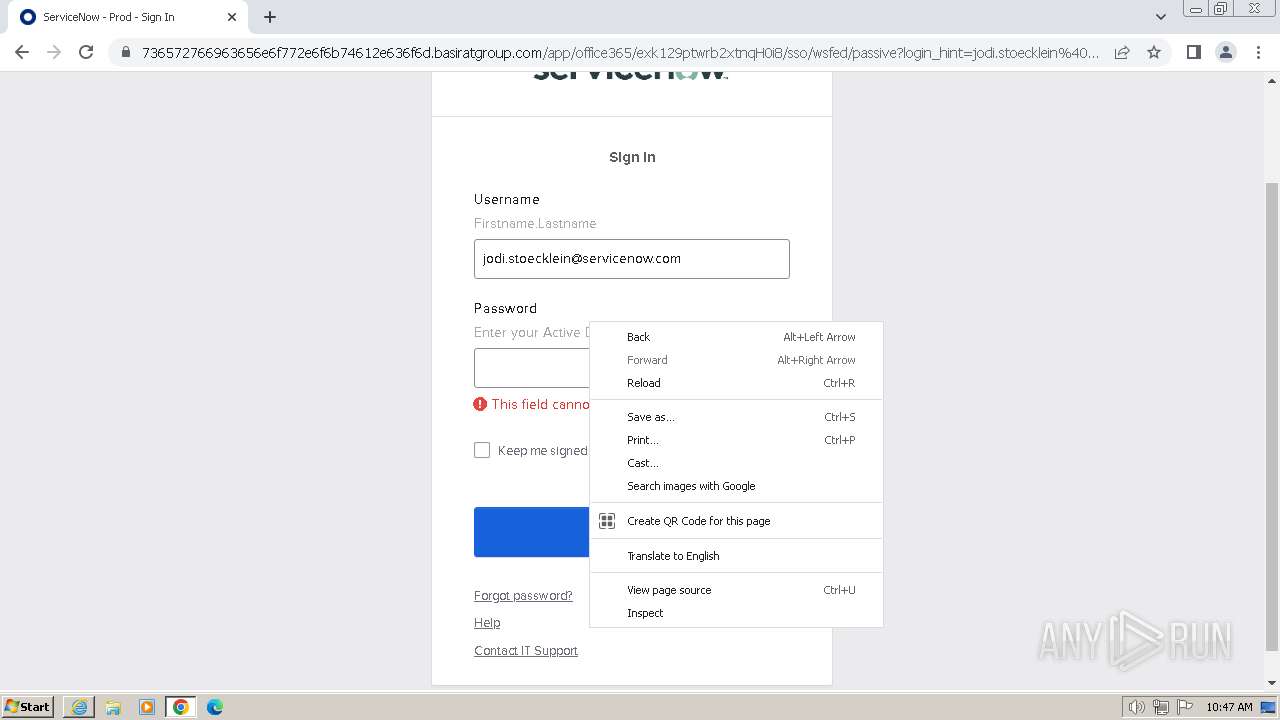
Task: Open File Explorer folder taskbar icon
Action: tap(113, 707)
